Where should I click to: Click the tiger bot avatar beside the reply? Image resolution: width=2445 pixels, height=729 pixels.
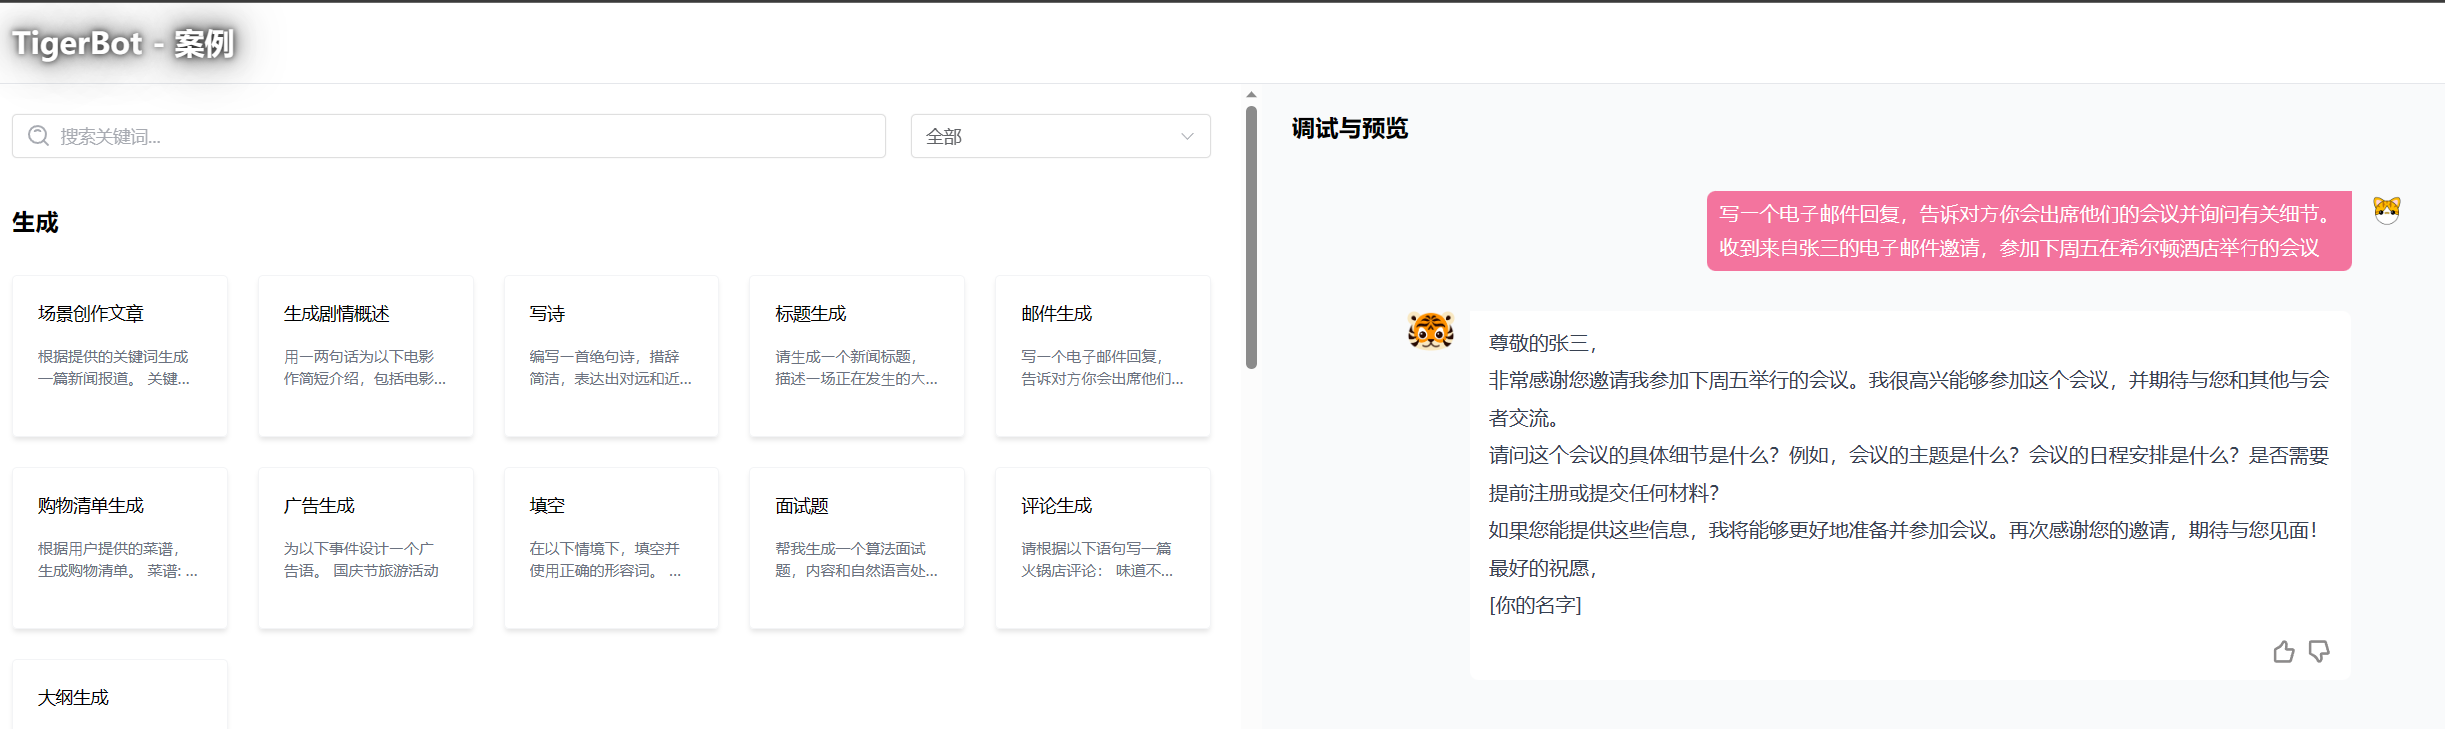pos(1430,331)
